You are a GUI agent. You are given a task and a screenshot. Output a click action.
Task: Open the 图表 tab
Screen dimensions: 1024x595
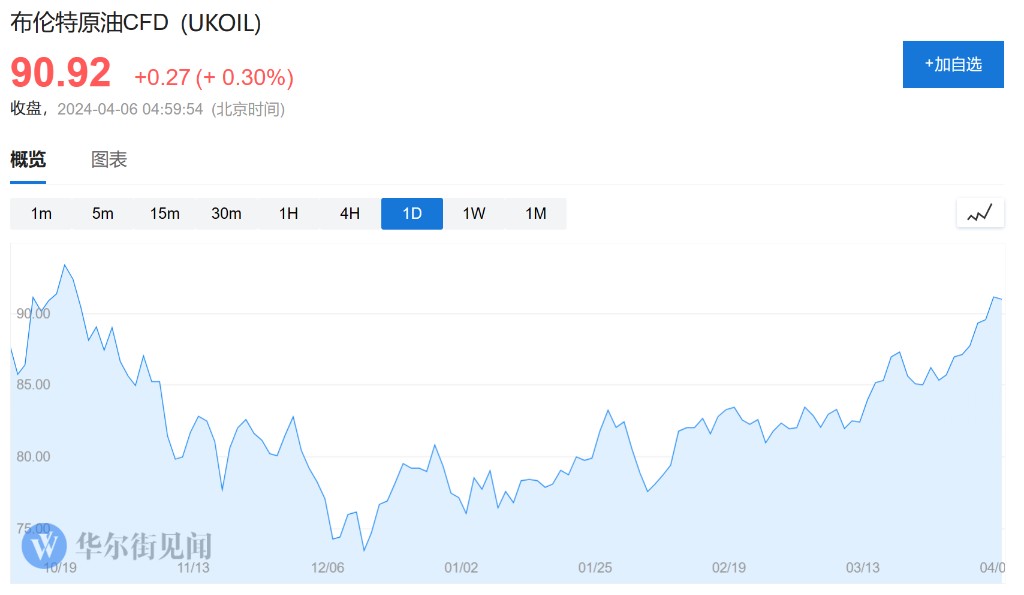109,159
